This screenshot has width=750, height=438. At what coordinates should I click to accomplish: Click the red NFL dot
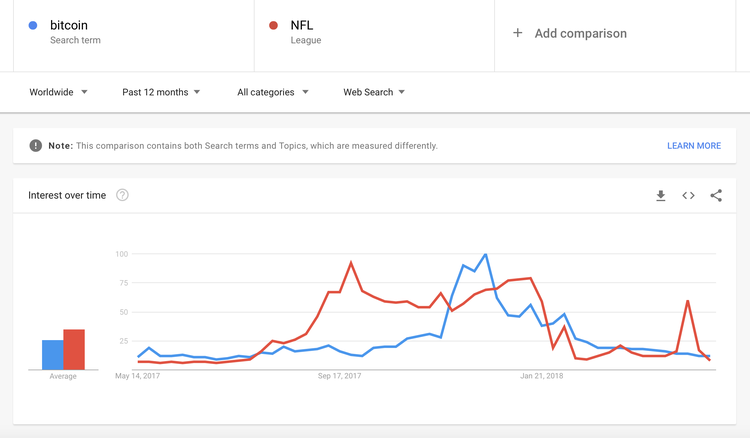click(274, 26)
